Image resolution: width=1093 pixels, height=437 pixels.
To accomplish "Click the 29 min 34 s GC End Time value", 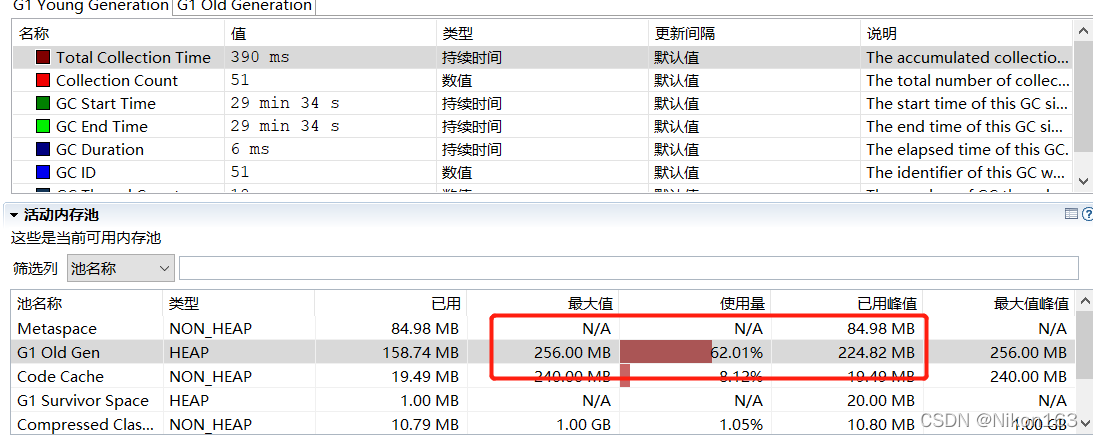I will pos(284,127).
